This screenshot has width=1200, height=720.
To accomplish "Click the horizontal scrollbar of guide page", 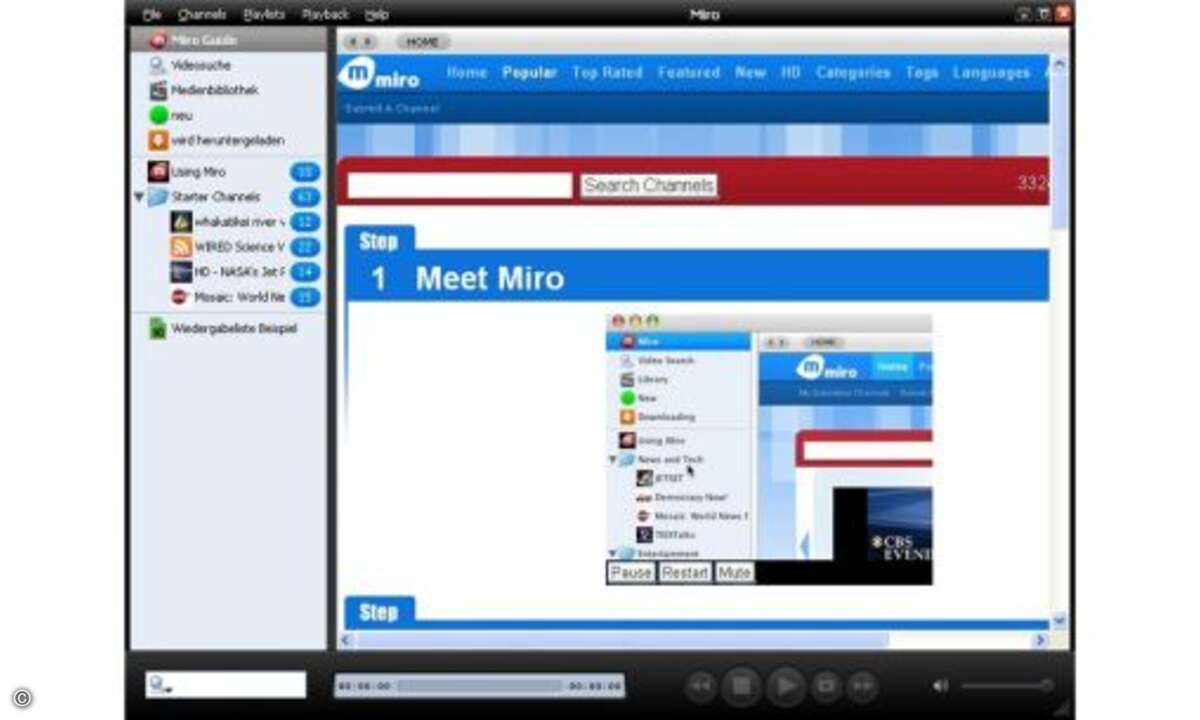I will pos(622,639).
